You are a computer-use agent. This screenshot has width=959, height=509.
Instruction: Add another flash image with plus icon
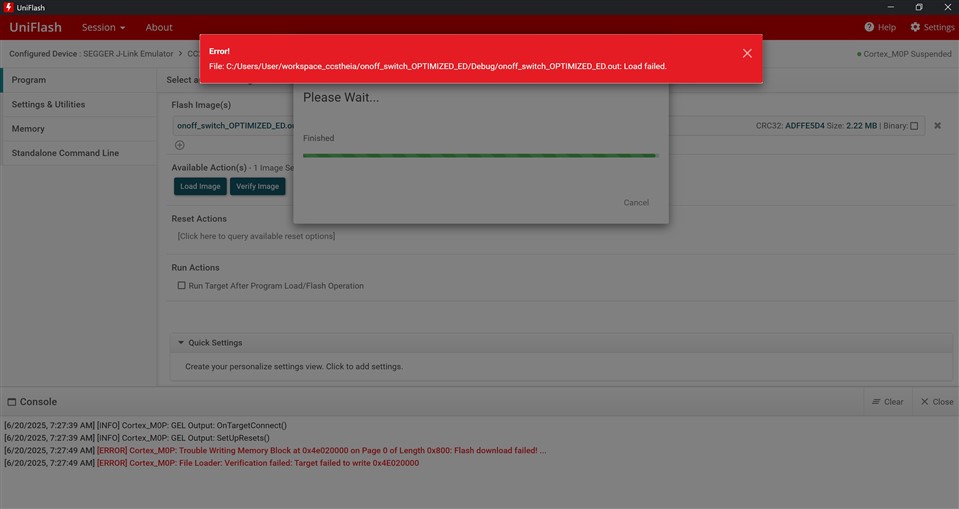[180, 145]
